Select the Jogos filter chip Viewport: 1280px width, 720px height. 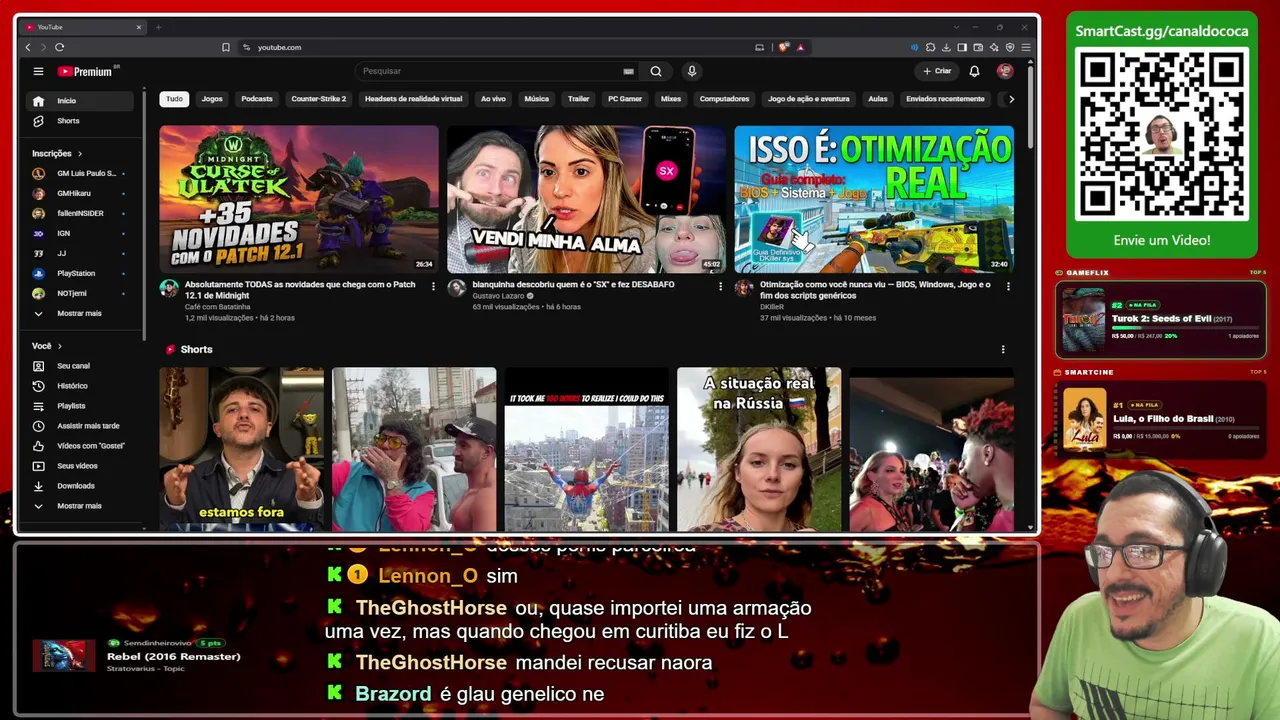212,99
